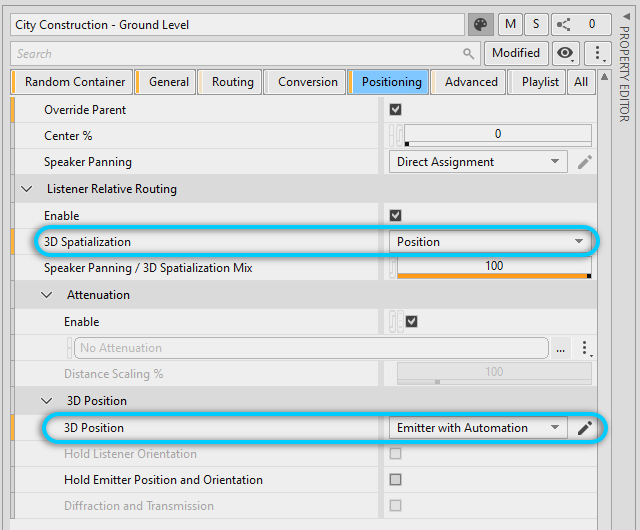Edit 3D Position automation with pencil icon
640x530 pixels.
tap(585, 428)
